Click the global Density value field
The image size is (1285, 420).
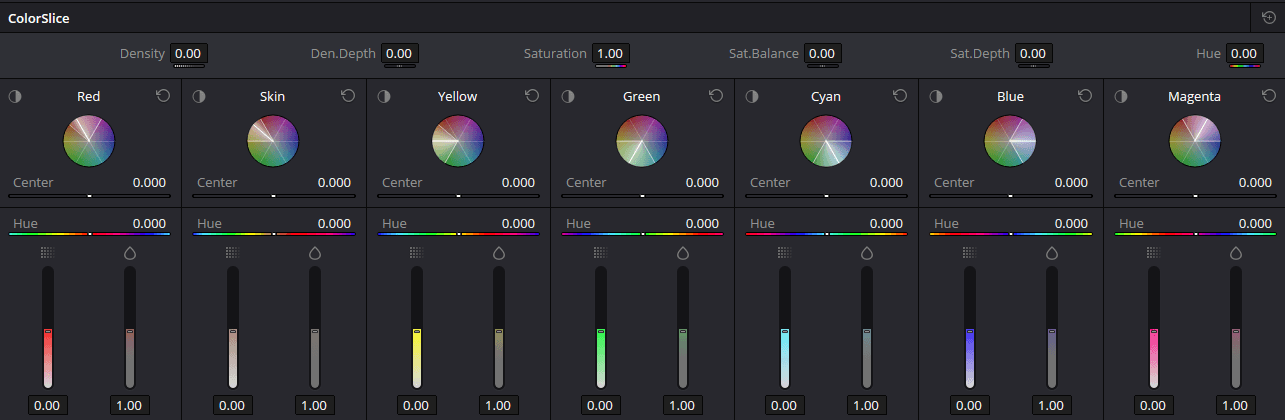tap(189, 53)
